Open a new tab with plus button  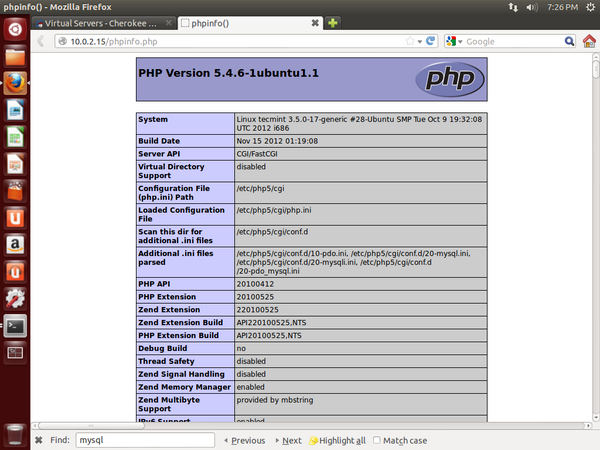click(333, 22)
